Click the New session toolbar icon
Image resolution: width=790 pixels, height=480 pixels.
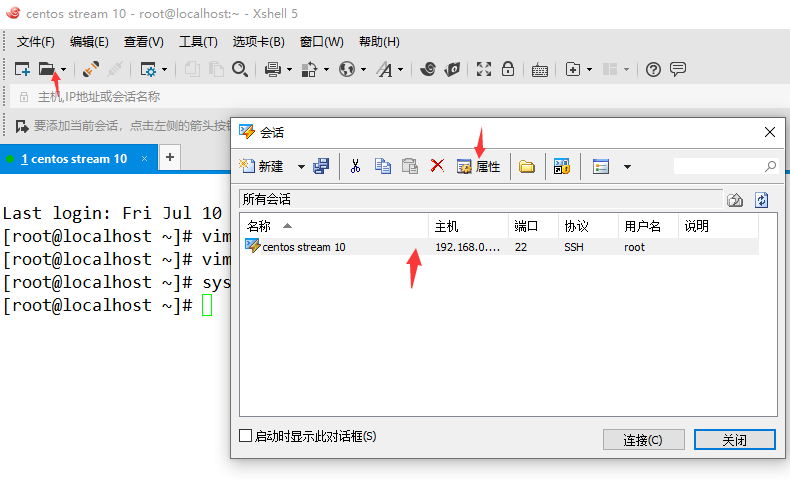22,69
